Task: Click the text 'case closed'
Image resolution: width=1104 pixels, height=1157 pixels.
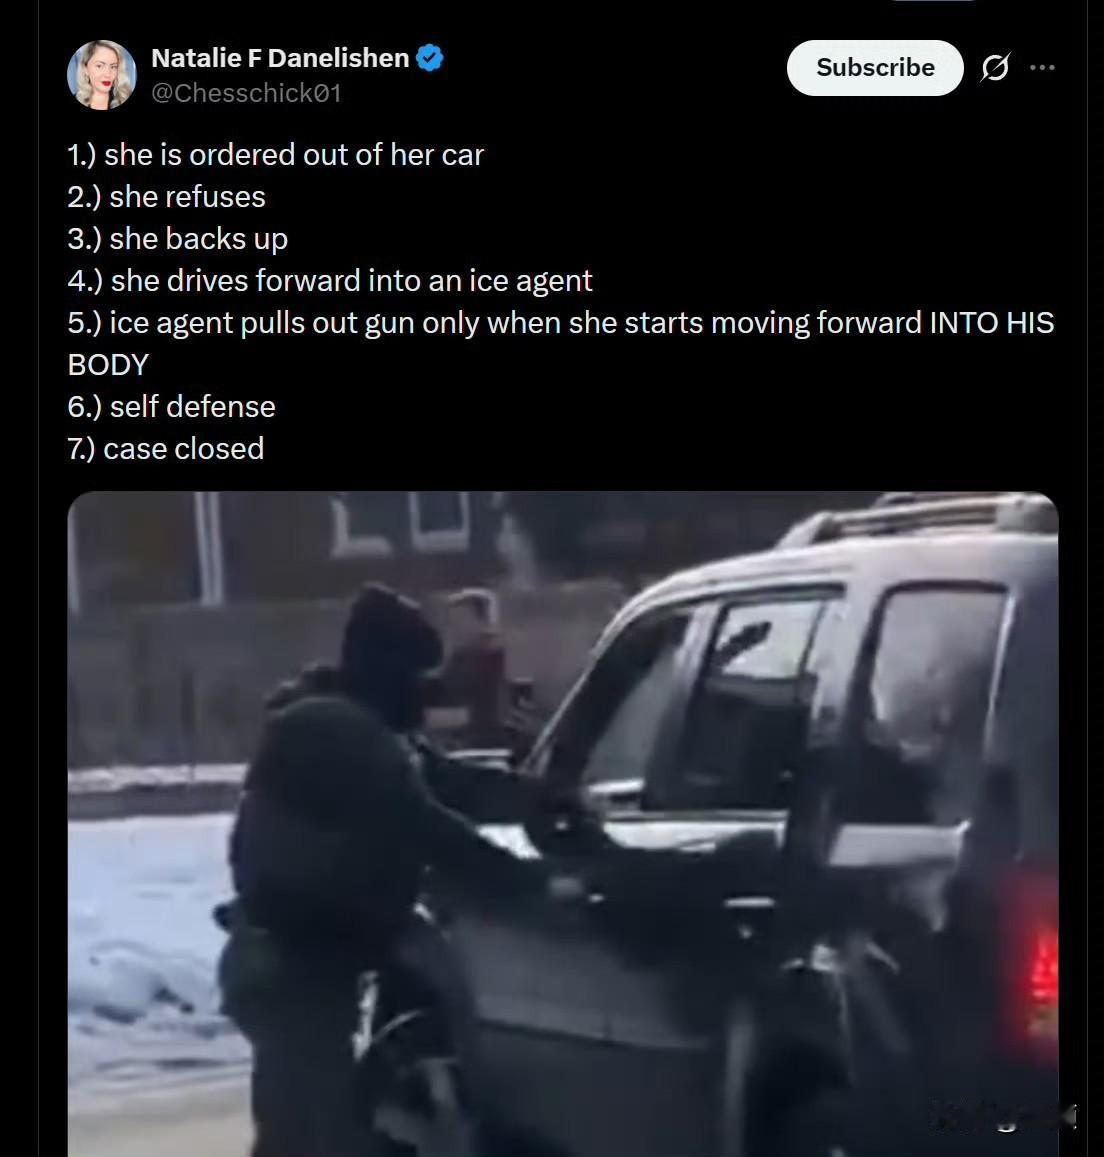Action: 184,449
